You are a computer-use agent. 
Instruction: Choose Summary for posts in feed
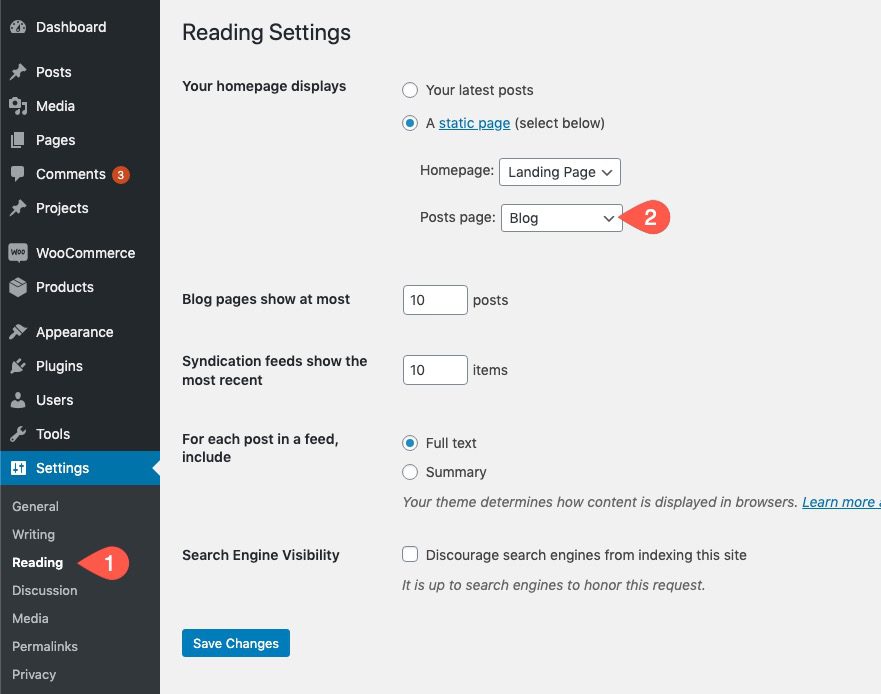410,472
